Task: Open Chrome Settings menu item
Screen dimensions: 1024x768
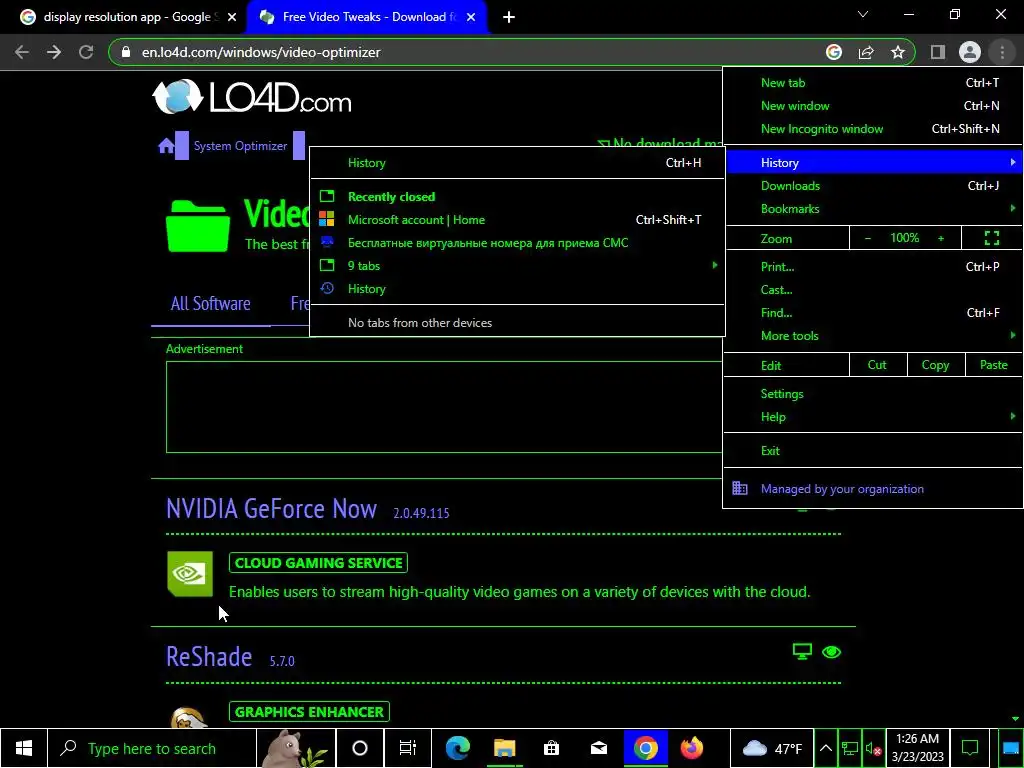Action: point(872,394)
